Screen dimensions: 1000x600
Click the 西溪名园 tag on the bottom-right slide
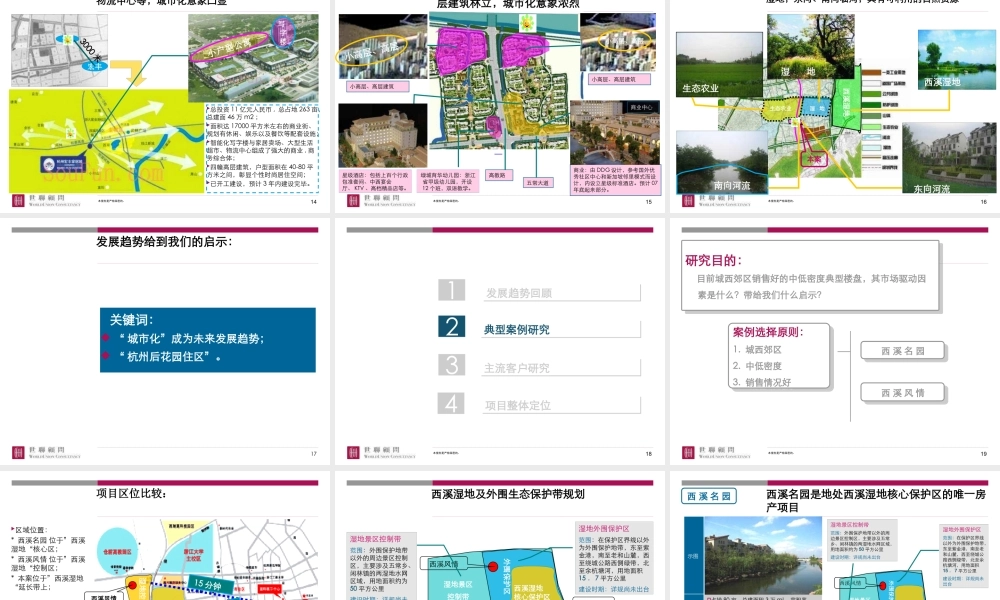click(x=709, y=496)
